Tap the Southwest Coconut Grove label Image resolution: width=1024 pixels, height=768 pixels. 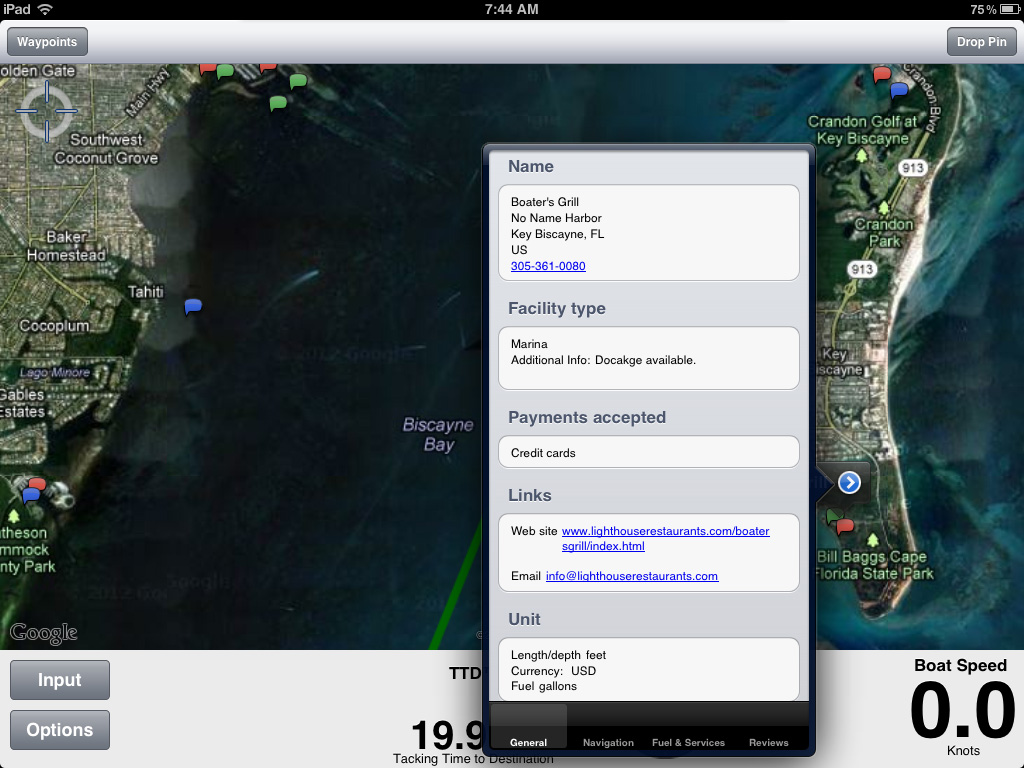point(106,149)
